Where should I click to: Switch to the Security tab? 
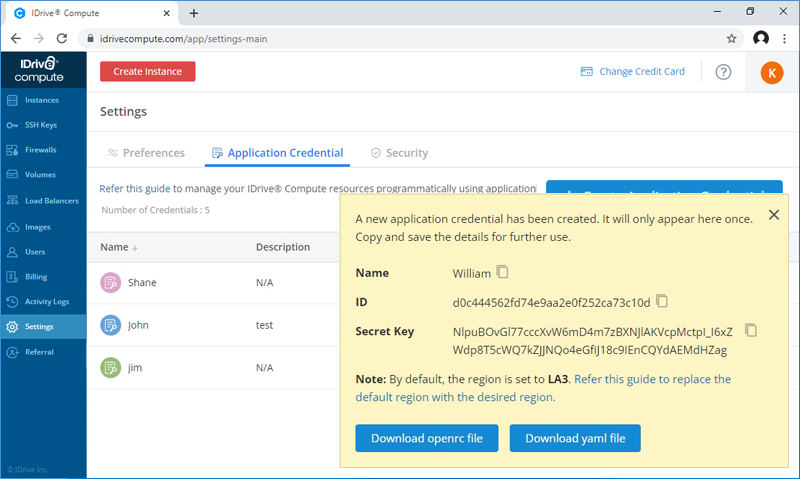pos(399,153)
